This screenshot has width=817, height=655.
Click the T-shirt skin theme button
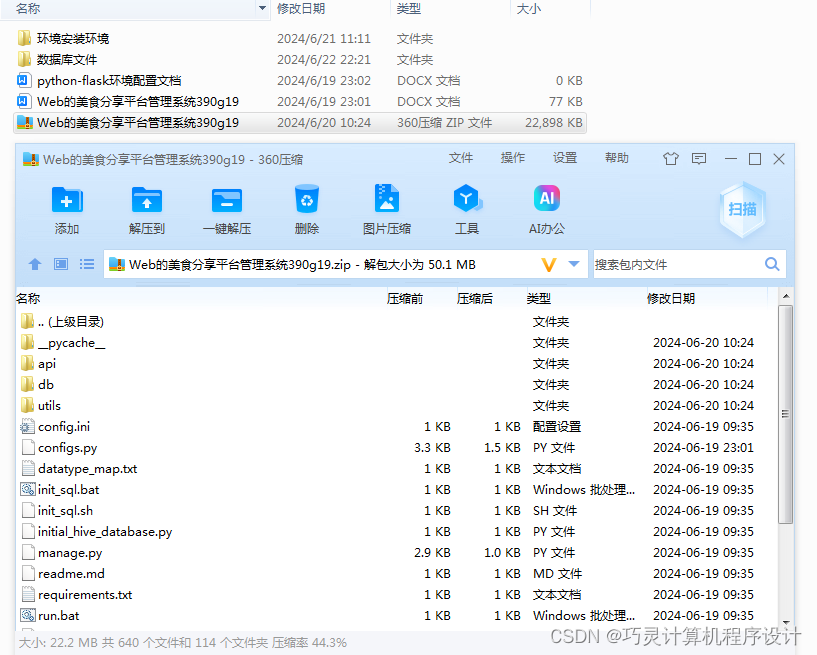pyautogui.click(x=672, y=159)
